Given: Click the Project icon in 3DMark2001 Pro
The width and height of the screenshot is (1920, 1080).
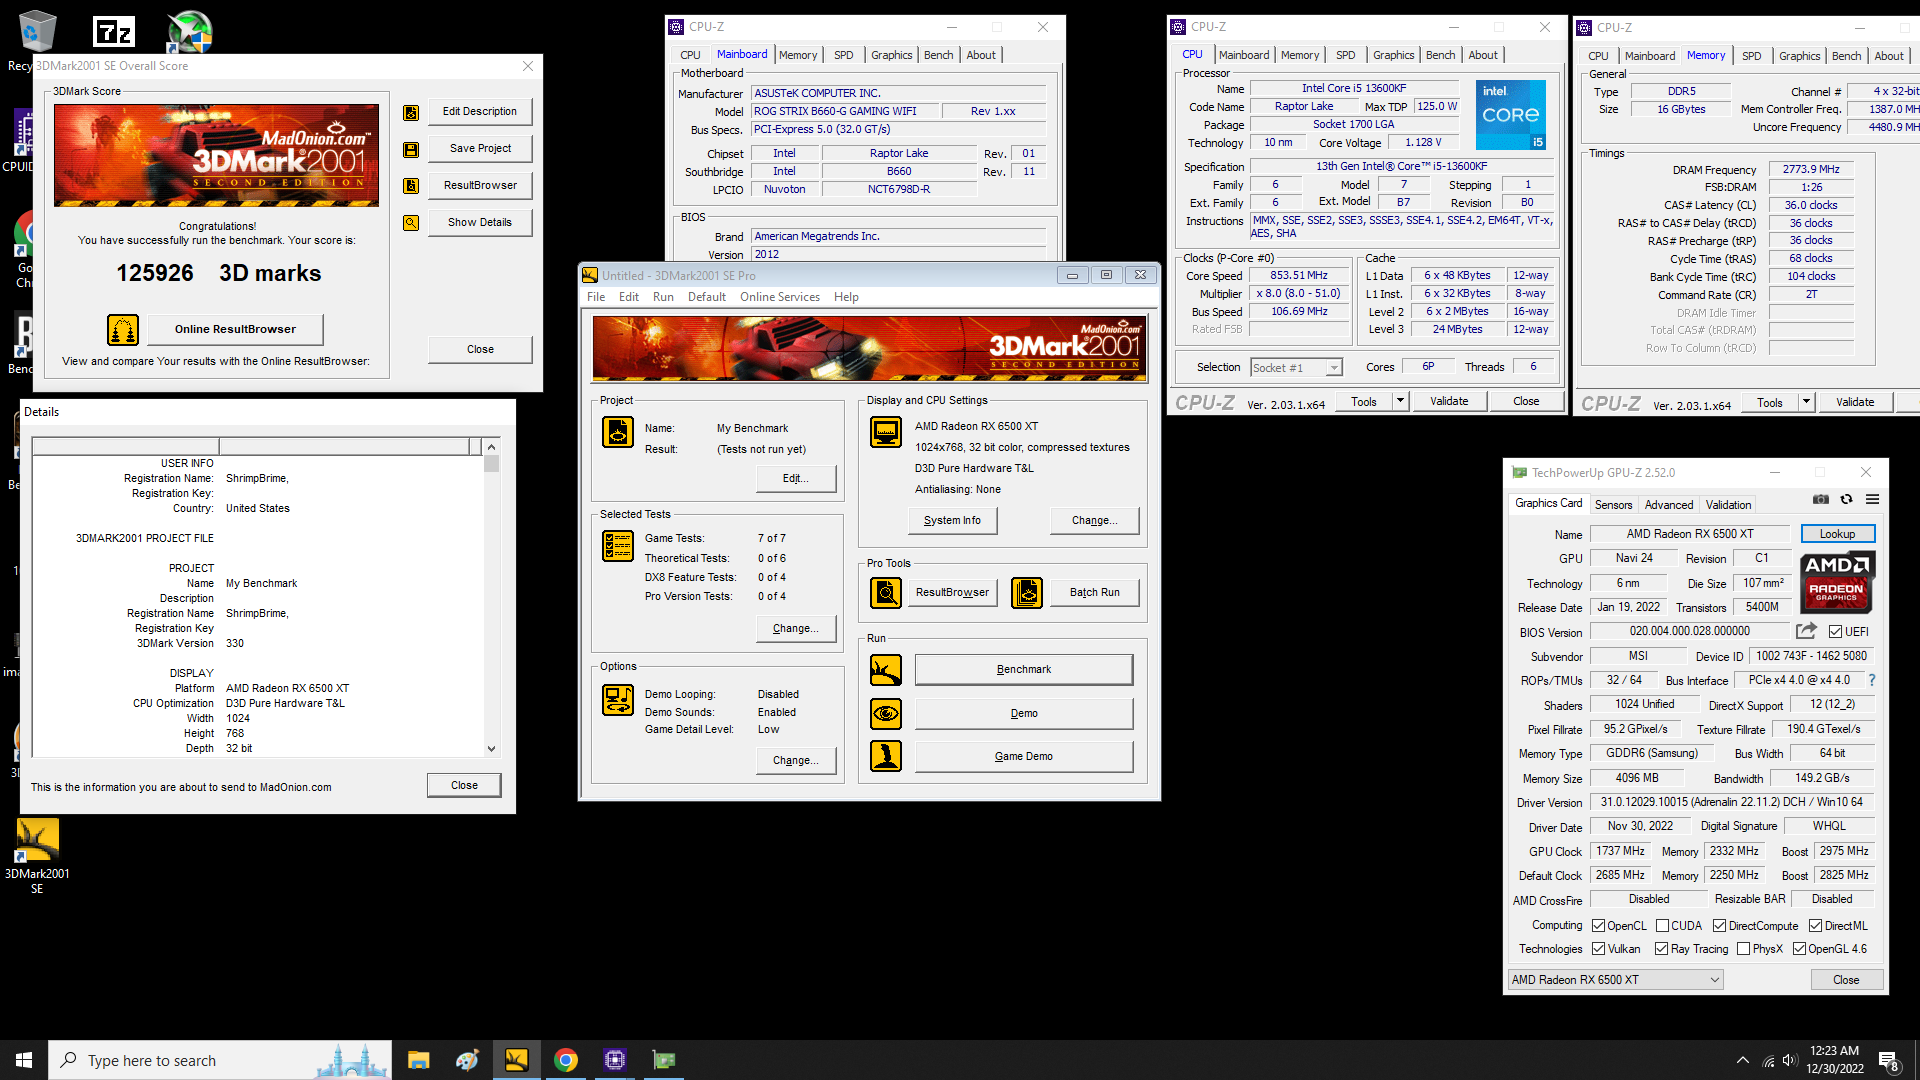Looking at the screenshot, I should tap(618, 432).
